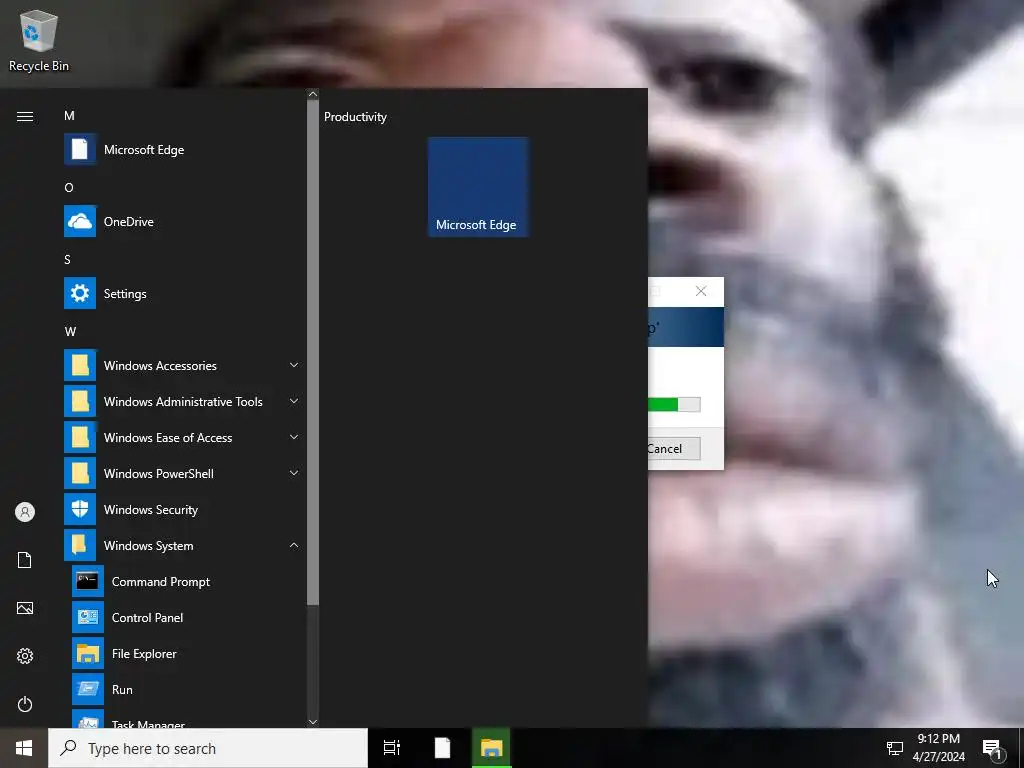Open the clock showing 9:12 PM
Screen dimensions: 1024x768
coord(938,748)
